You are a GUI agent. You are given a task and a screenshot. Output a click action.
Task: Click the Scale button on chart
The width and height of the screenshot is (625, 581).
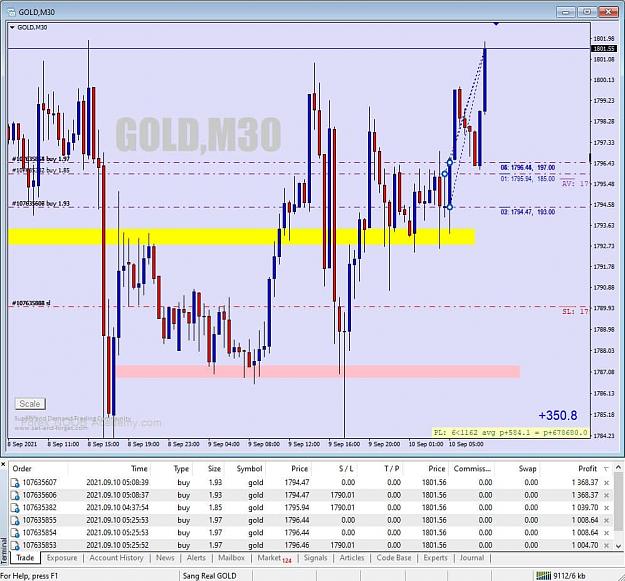(x=30, y=404)
